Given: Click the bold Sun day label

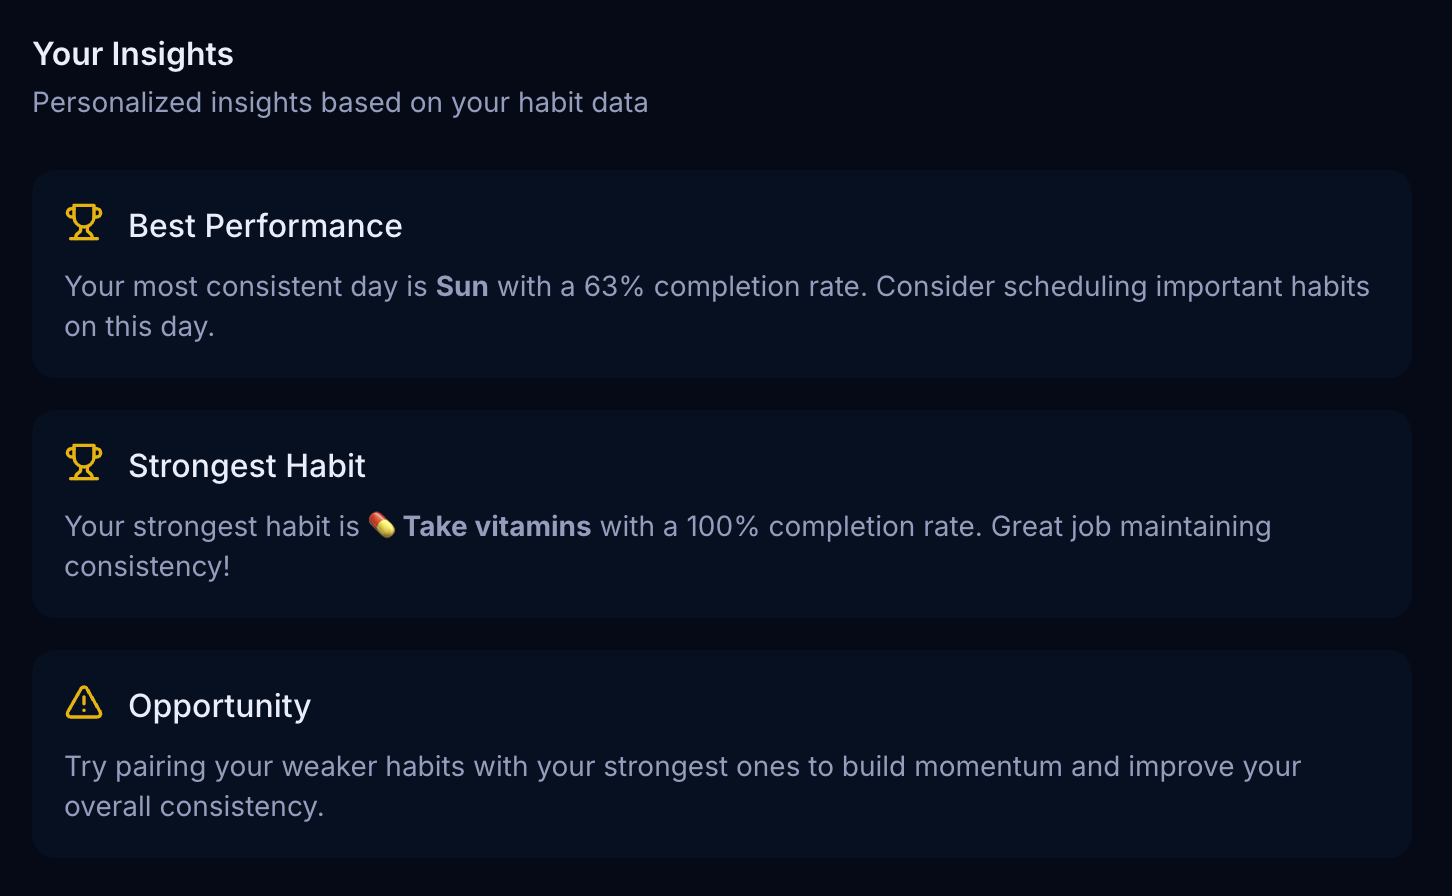Looking at the screenshot, I should point(462,287).
